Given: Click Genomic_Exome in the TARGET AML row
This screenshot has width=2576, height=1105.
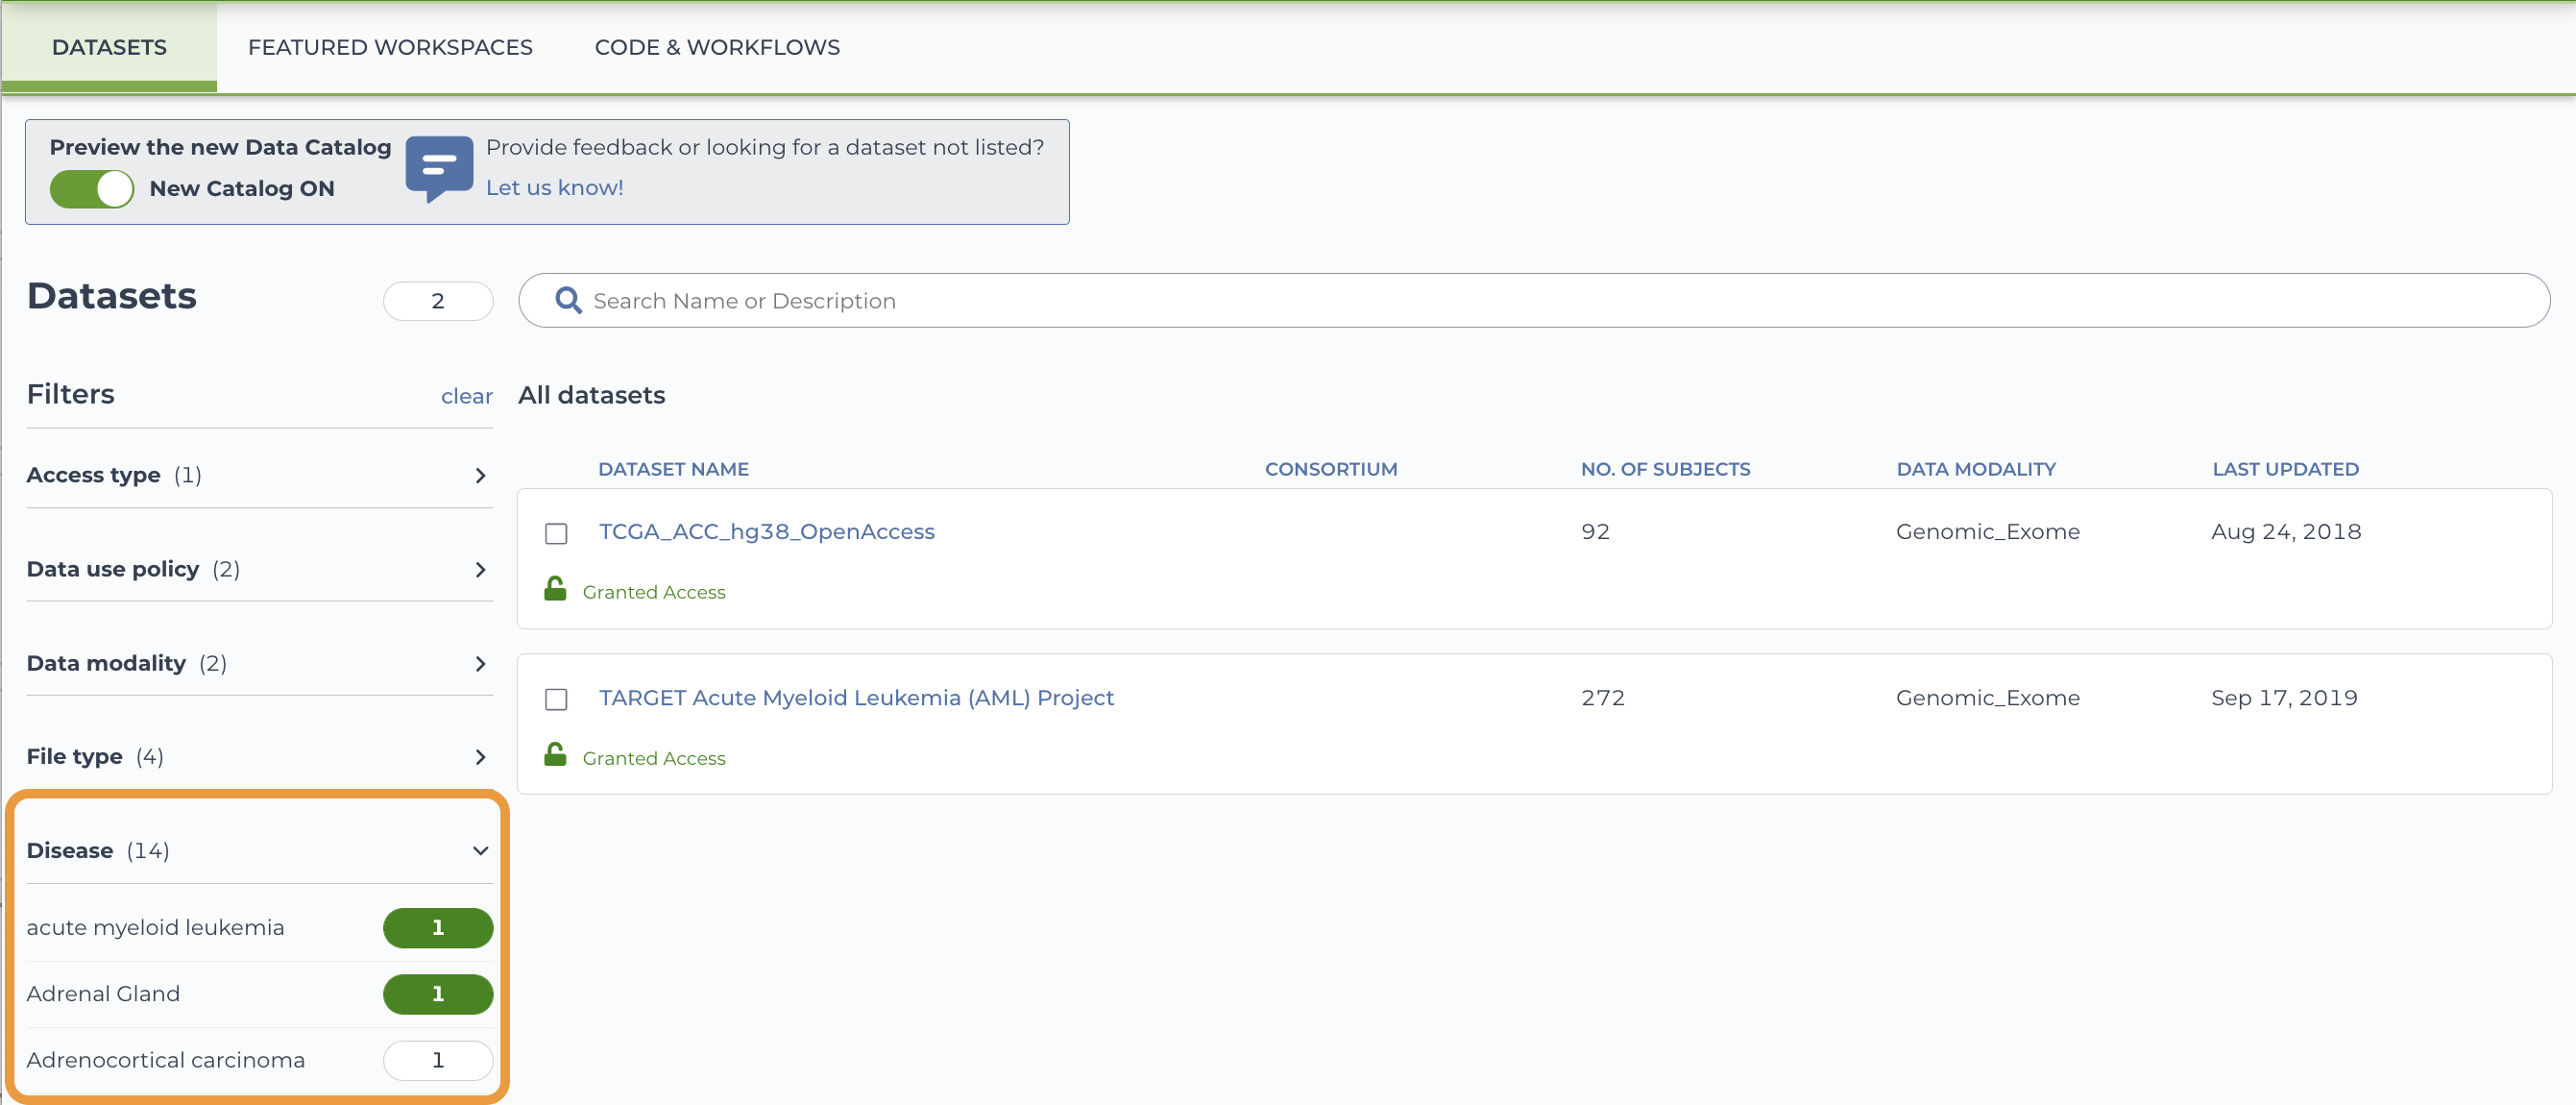Looking at the screenshot, I should (x=1988, y=698).
